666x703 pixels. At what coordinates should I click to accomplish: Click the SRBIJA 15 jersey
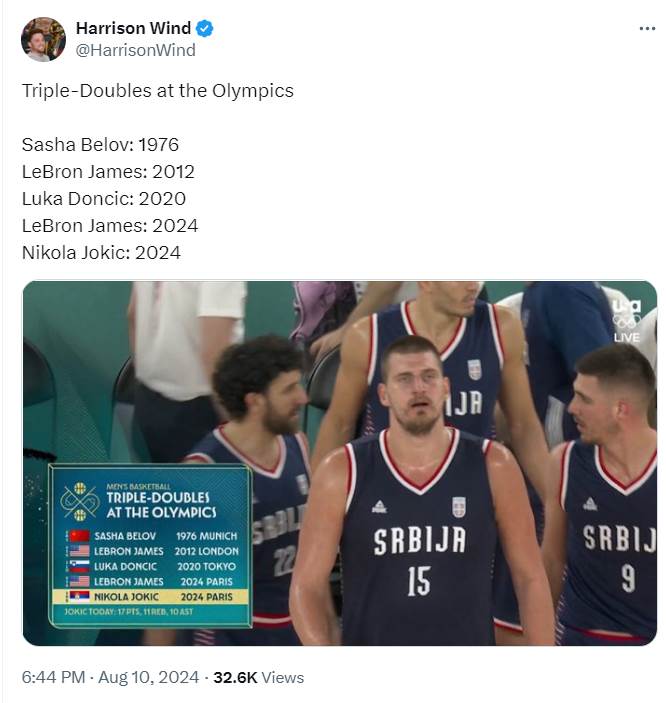[x=419, y=540]
